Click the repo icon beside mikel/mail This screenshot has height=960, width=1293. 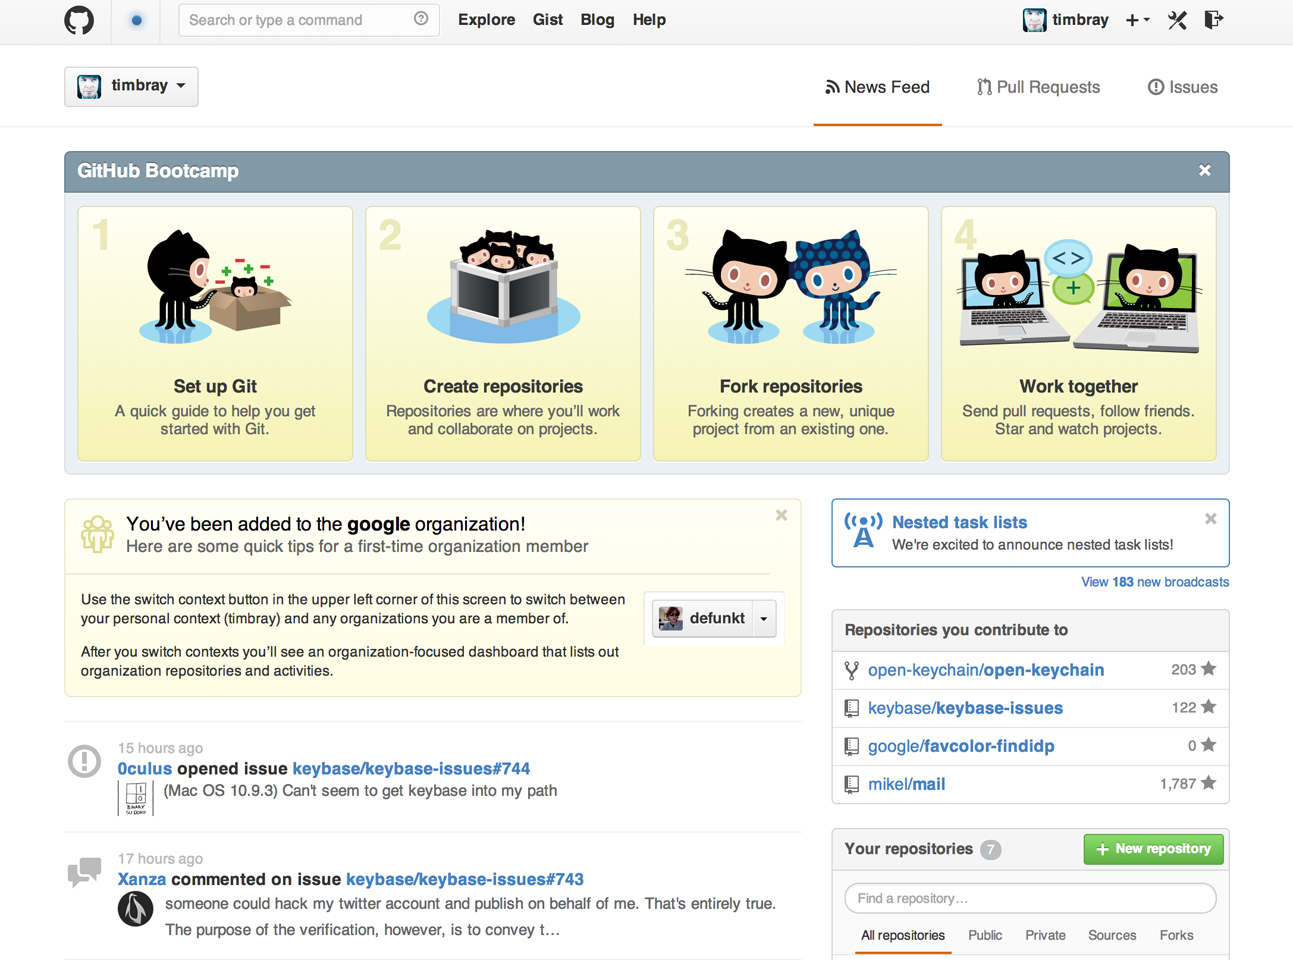(x=851, y=784)
